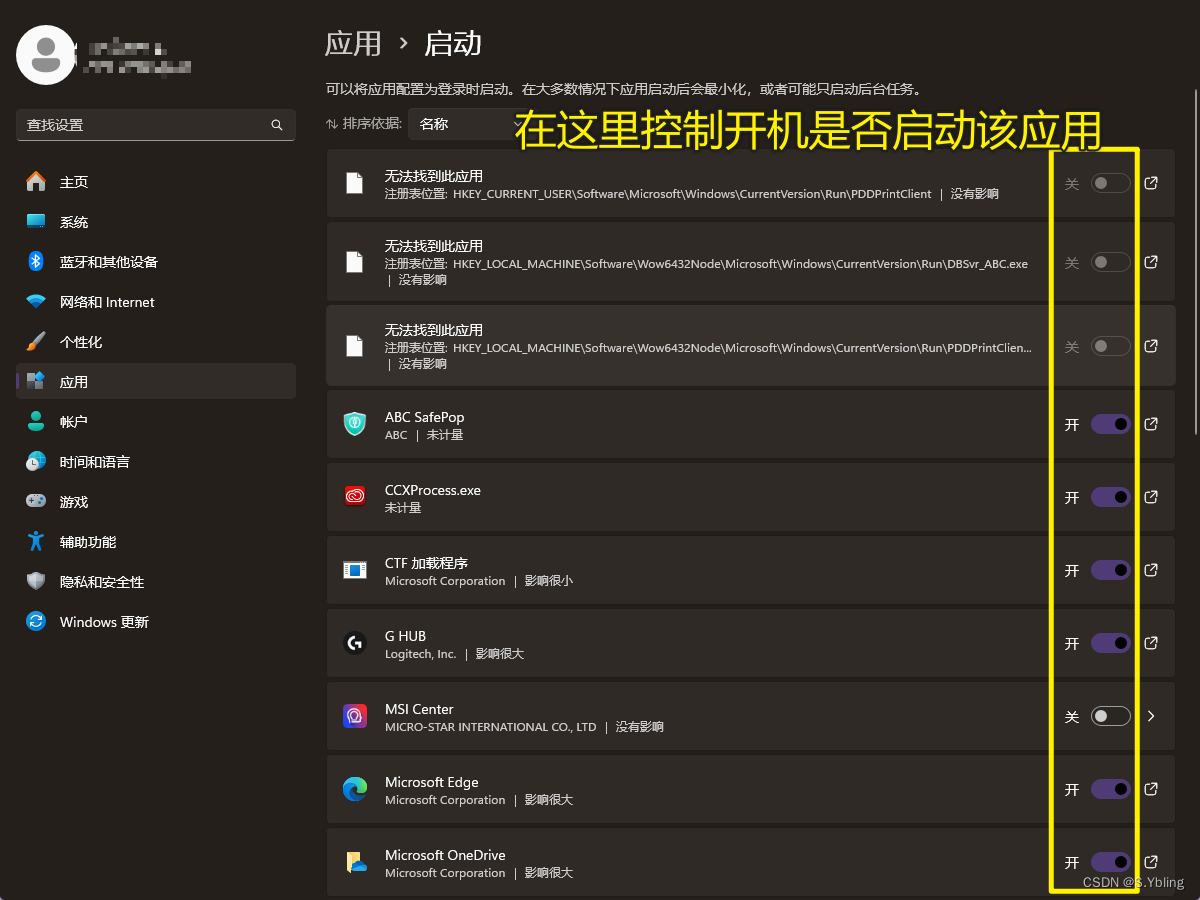Click the 网络和 Internet wifi icon
This screenshot has height=900, width=1200.
pos(36,301)
